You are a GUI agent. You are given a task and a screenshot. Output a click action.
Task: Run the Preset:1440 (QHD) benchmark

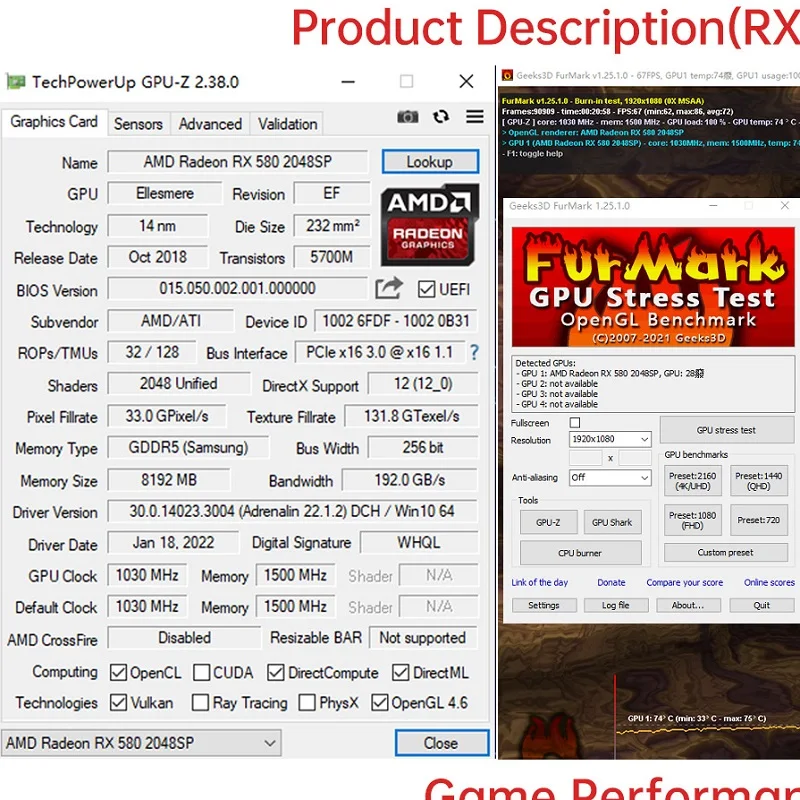758,481
